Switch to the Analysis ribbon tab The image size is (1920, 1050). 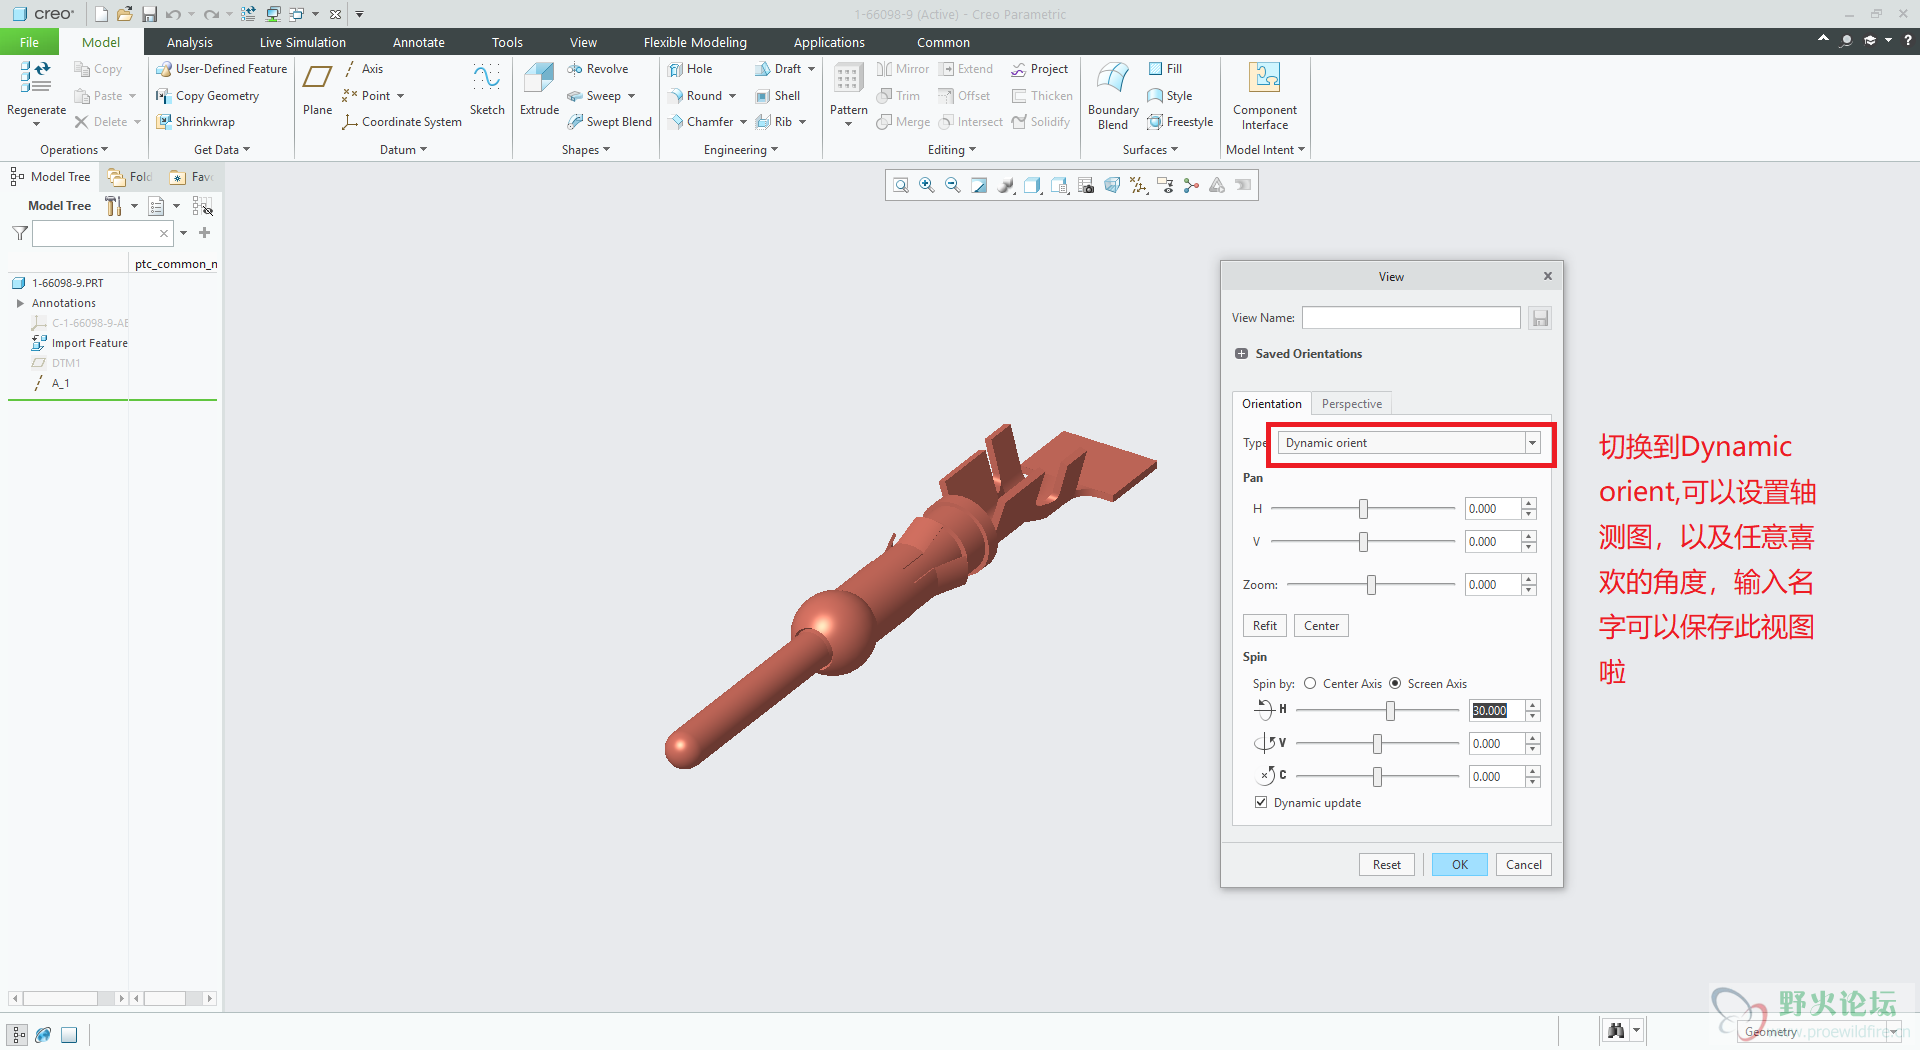click(190, 42)
